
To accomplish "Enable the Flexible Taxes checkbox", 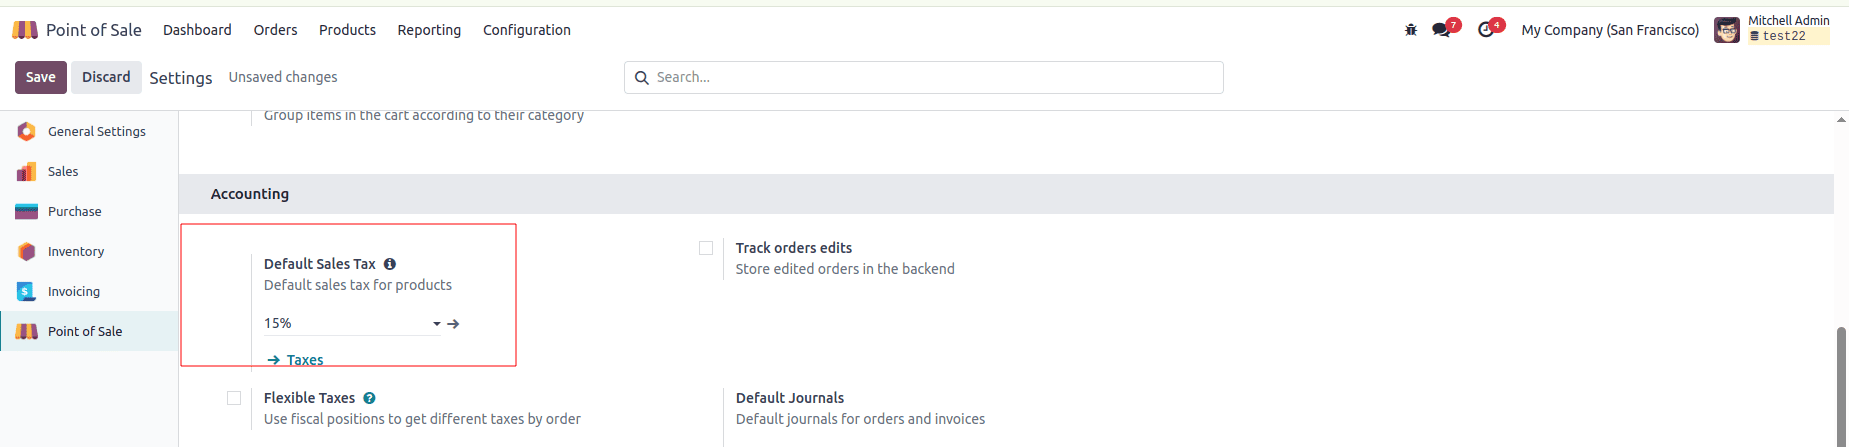I will pos(234,398).
